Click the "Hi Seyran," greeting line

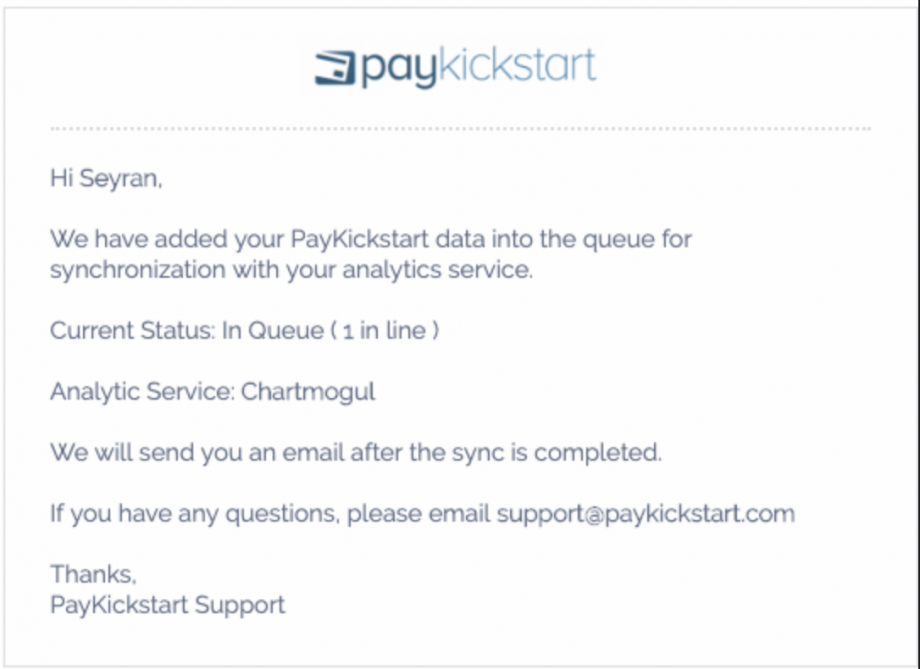pos(105,179)
